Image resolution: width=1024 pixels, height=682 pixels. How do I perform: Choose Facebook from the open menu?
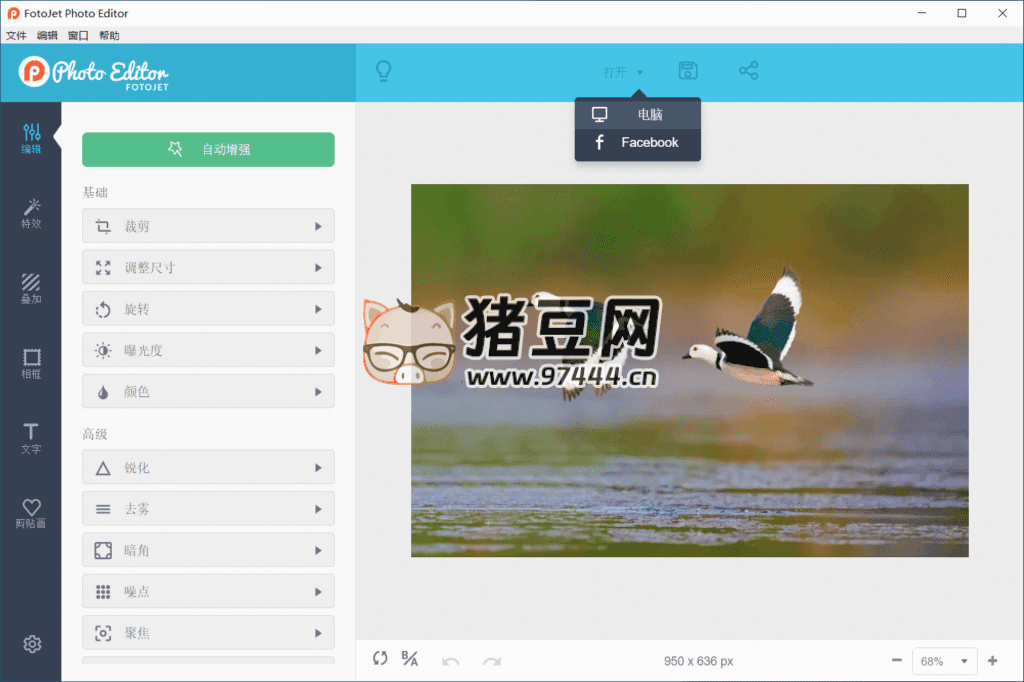pos(638,143)
